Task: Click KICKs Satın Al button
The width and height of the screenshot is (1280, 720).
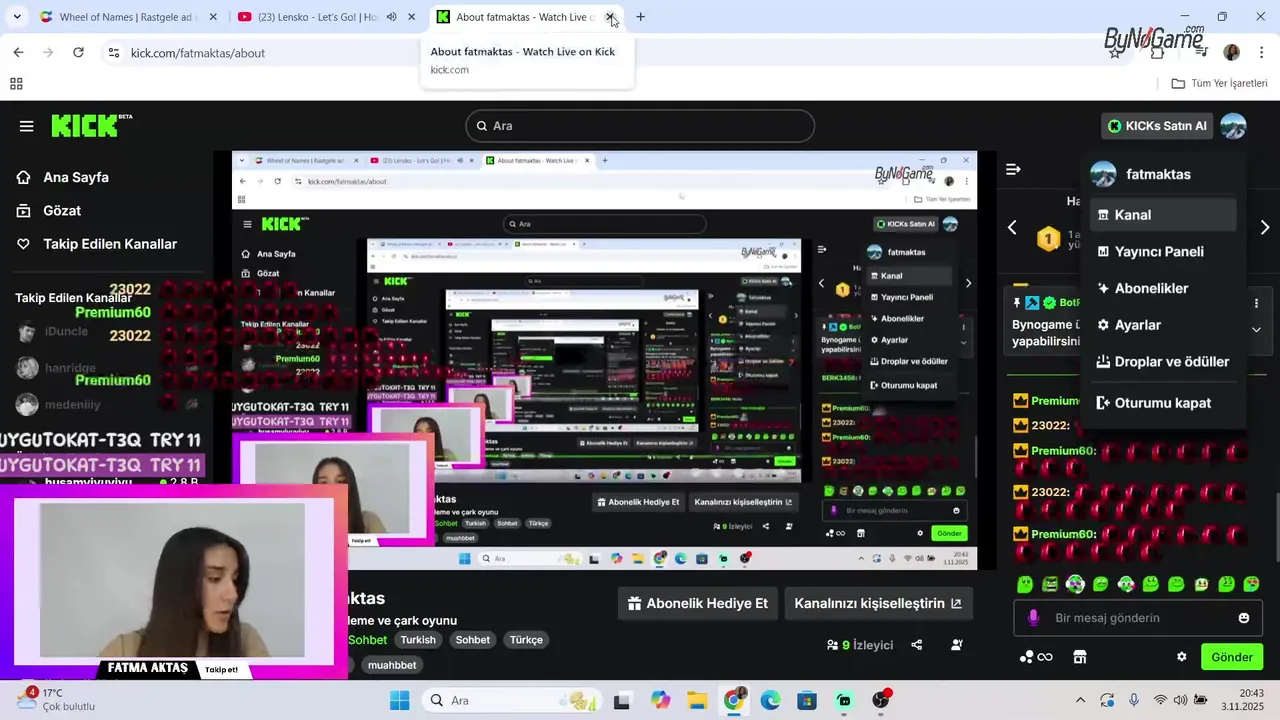Action: point(1157,126)
